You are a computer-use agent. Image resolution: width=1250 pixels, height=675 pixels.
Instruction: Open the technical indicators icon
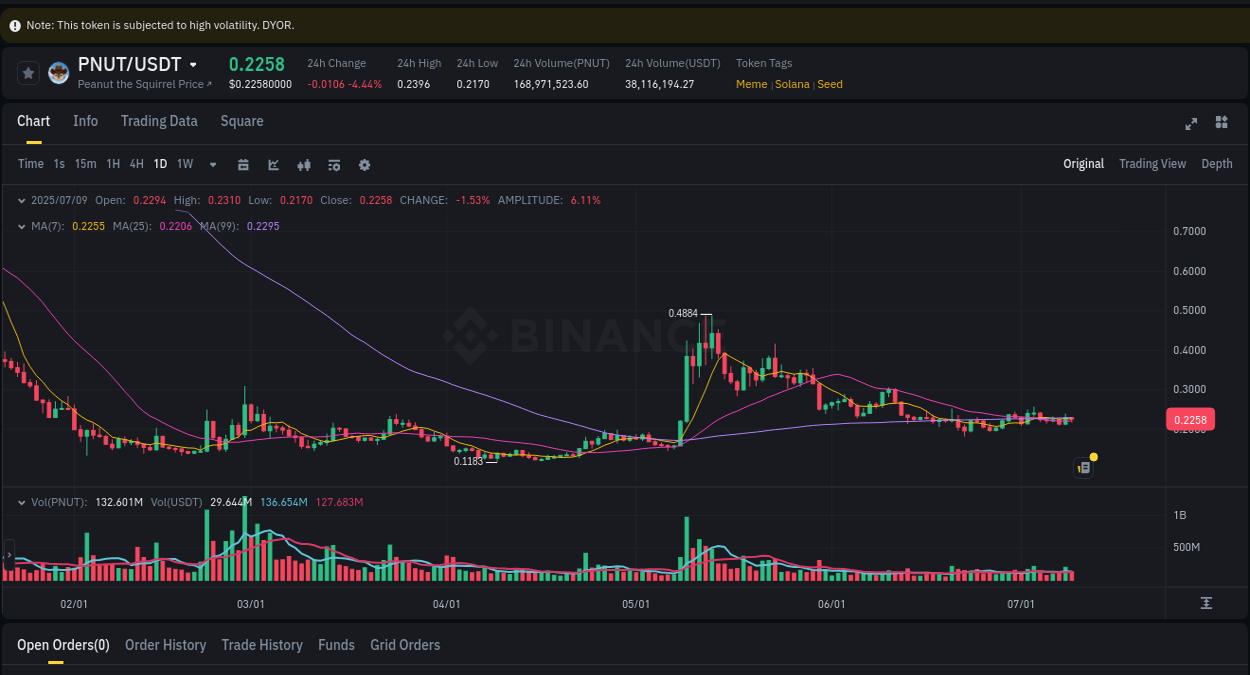[x=334, y=164]
